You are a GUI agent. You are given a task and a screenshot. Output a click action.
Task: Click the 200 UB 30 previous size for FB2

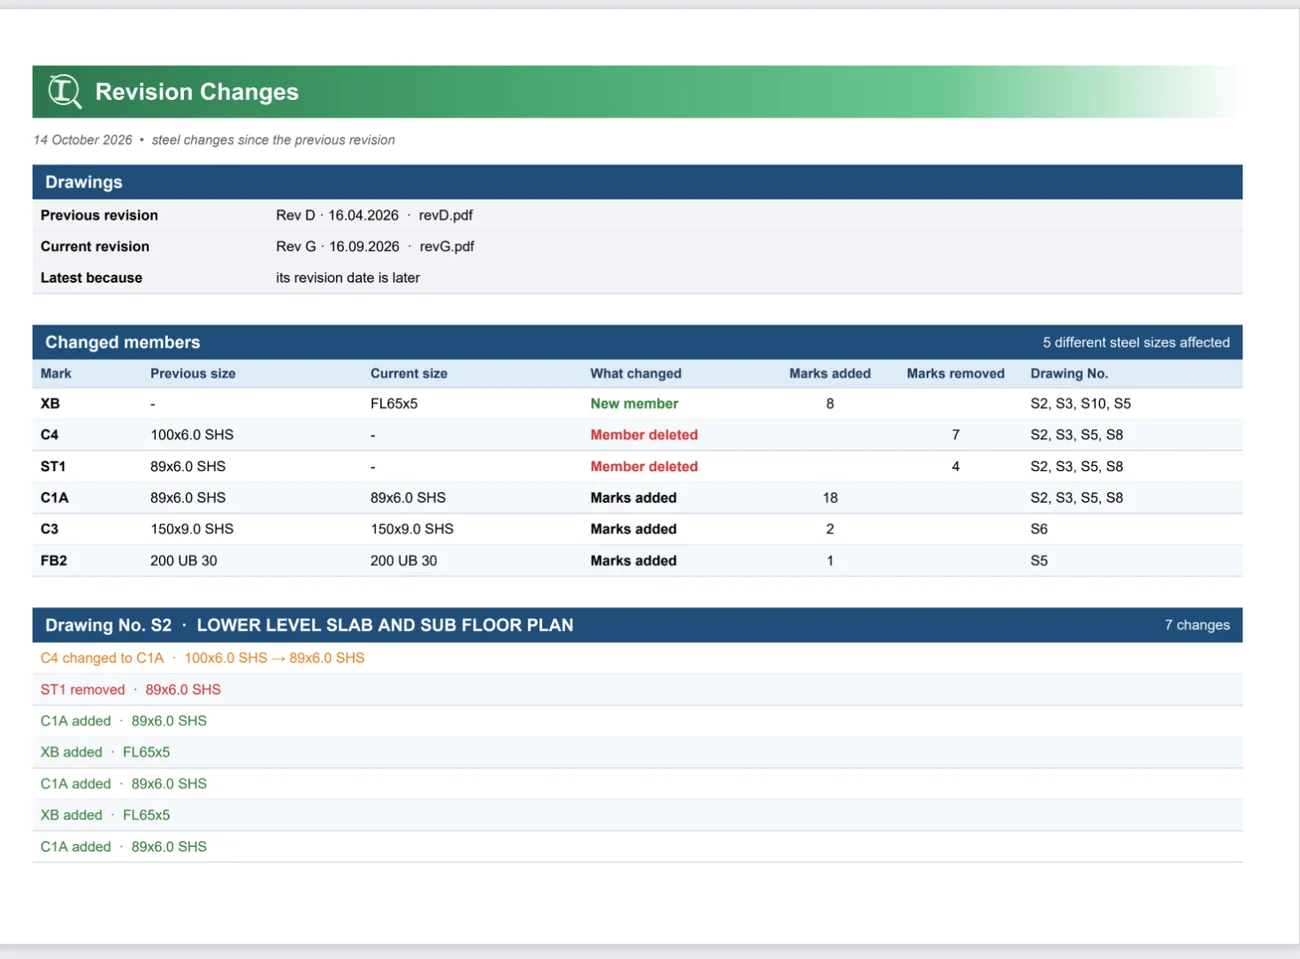(x=184, y=561)
